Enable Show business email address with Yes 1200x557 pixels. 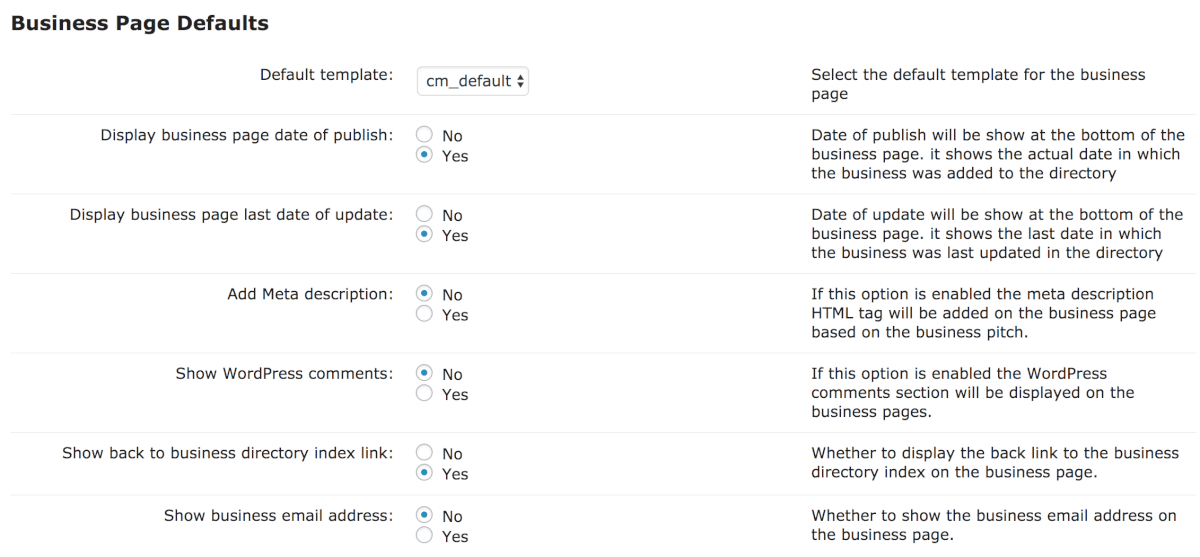pyautogui.click(x=424, y=536)
